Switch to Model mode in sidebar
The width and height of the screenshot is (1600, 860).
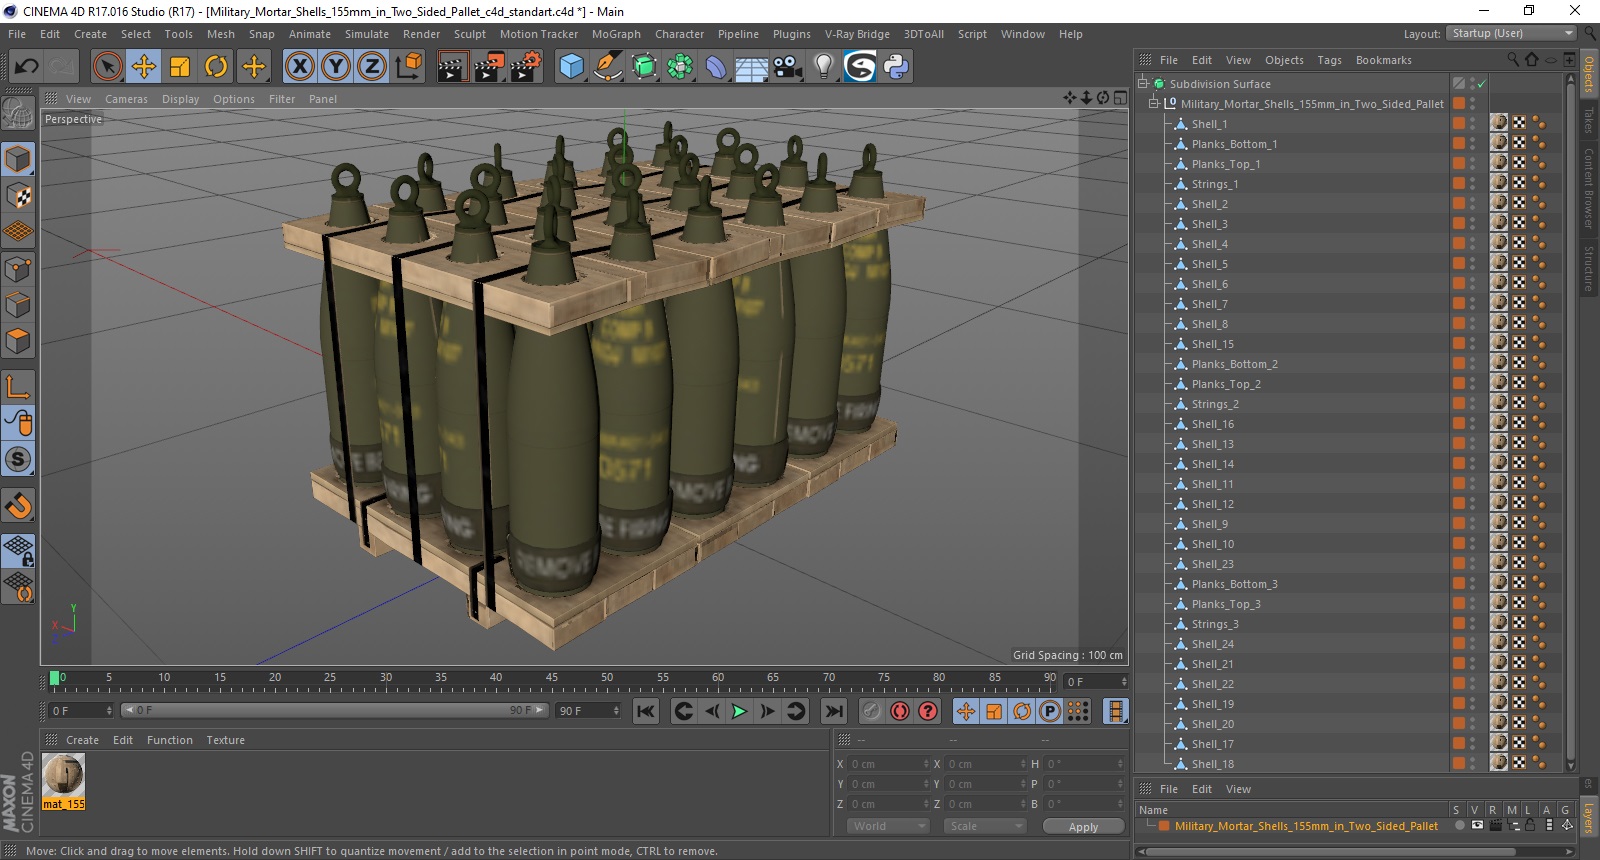click(18, 160)
